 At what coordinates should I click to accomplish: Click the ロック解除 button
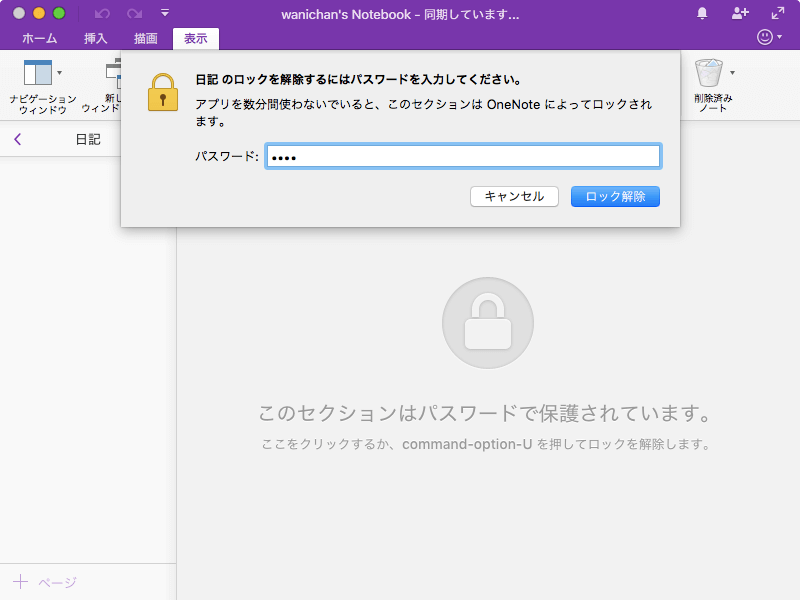[615, 196]
